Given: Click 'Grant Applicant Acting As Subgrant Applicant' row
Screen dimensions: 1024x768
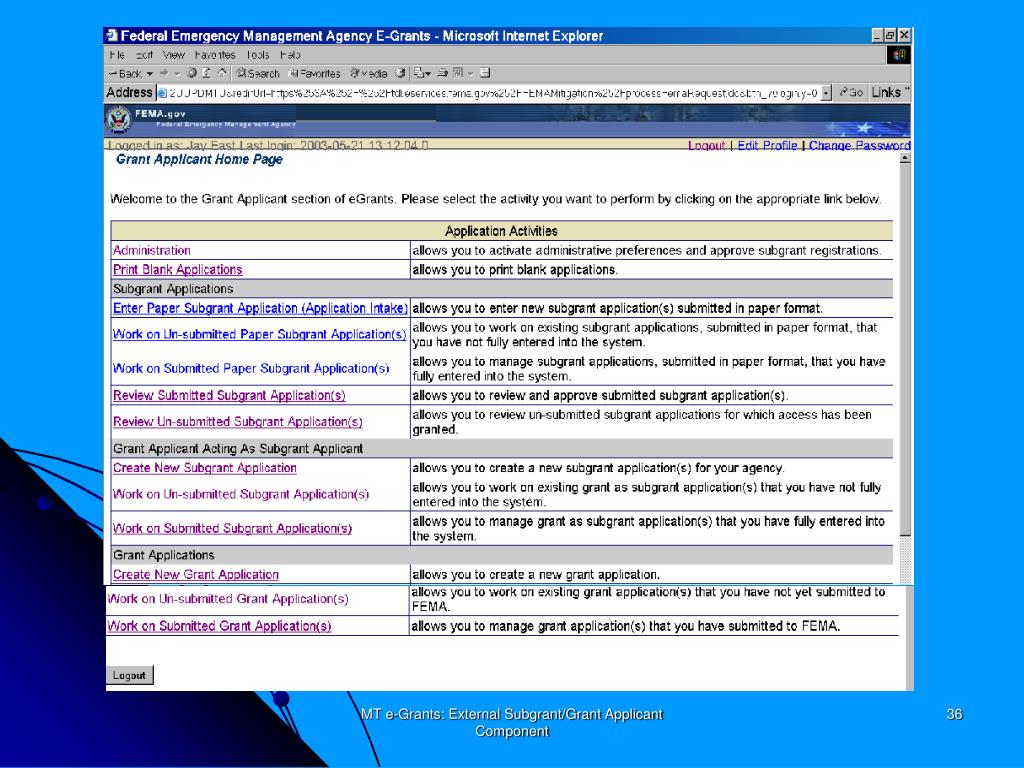Looking at the screenshot, I should (x=502, y=449).
